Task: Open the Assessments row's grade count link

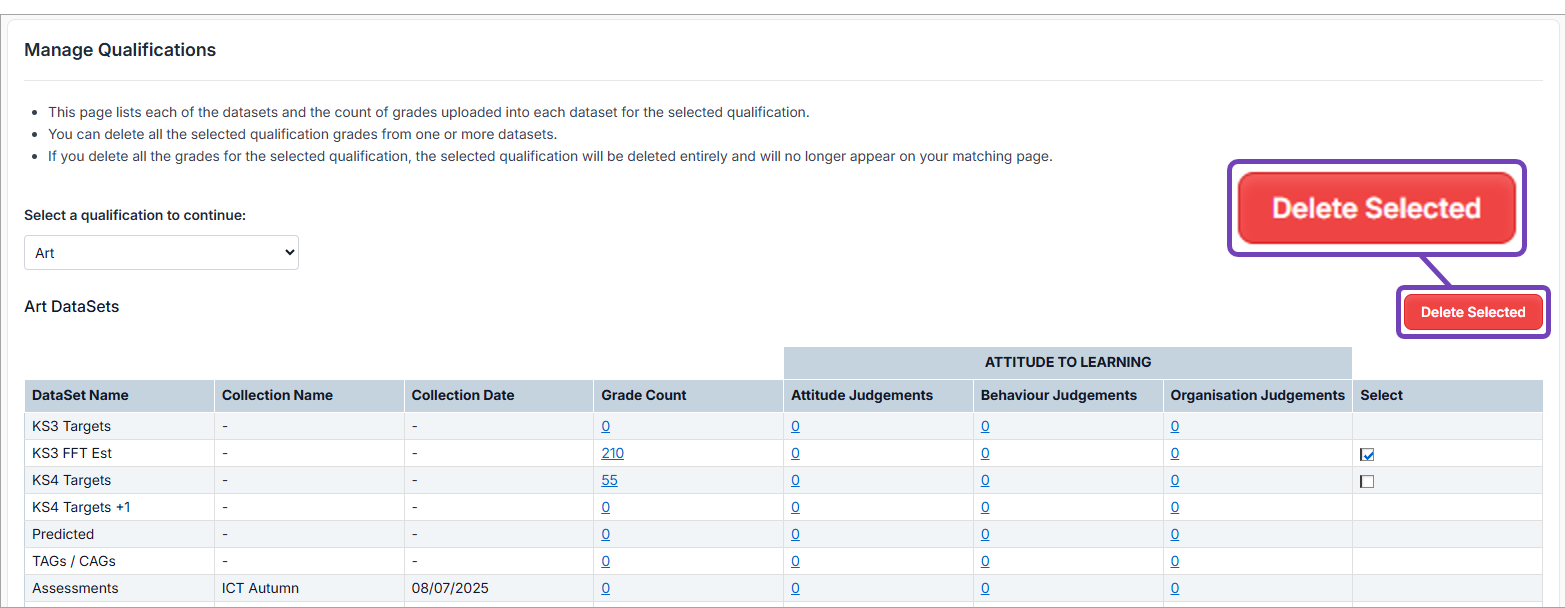Action: 605,588
